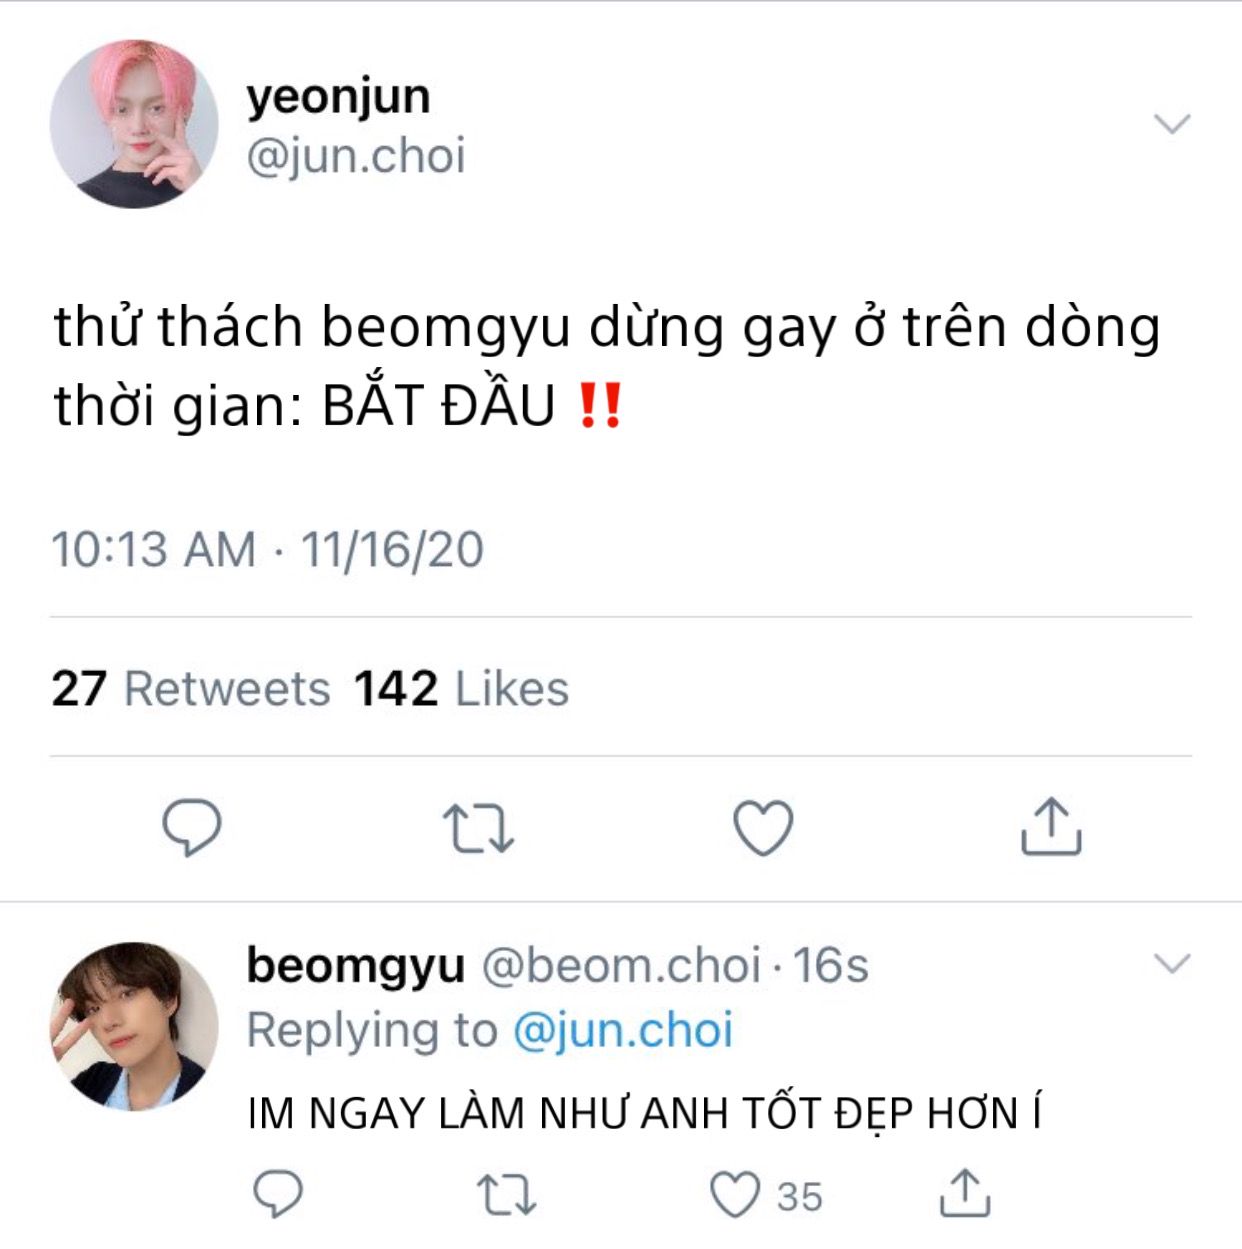
Task: Open yeonjun's pink-haired profile picture
Action: coord(134,124)
